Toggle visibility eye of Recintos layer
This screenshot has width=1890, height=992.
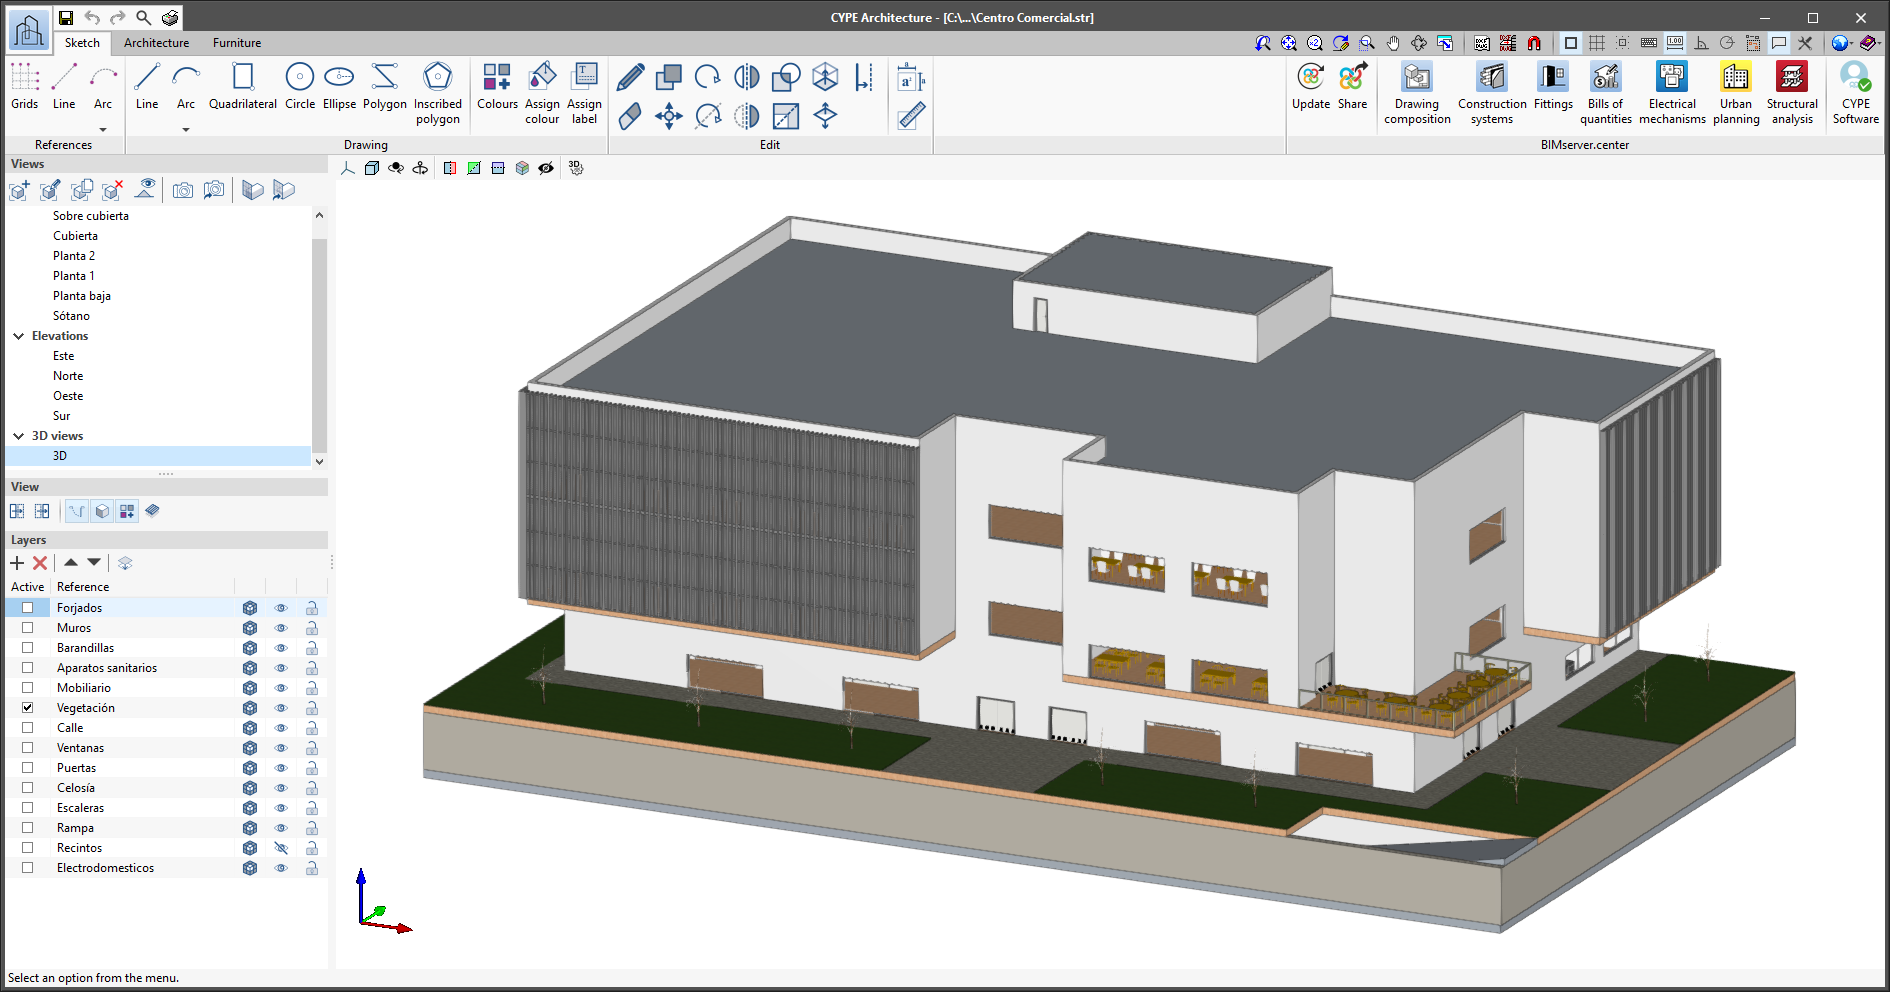click(281, 848)
